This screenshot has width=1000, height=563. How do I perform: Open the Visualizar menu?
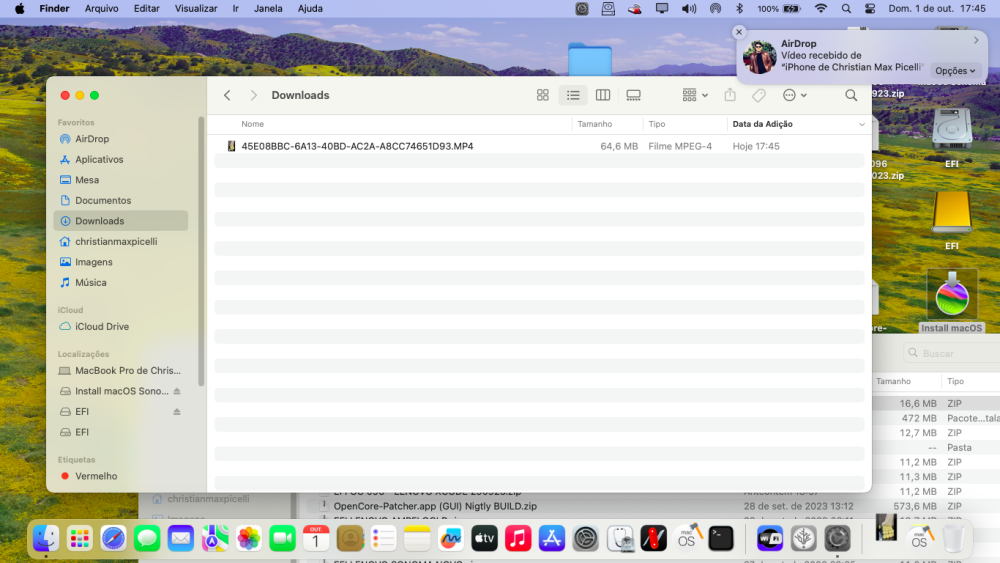(196, 8)
